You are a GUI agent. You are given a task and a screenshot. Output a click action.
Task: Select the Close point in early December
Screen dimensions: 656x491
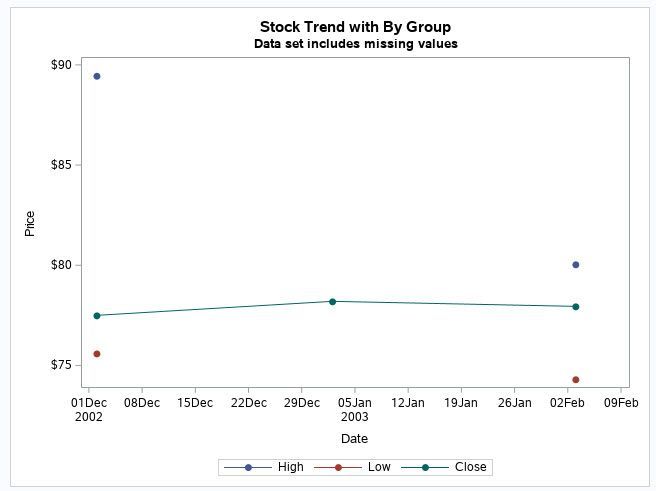pyautogui.click(x=97, y=316)
